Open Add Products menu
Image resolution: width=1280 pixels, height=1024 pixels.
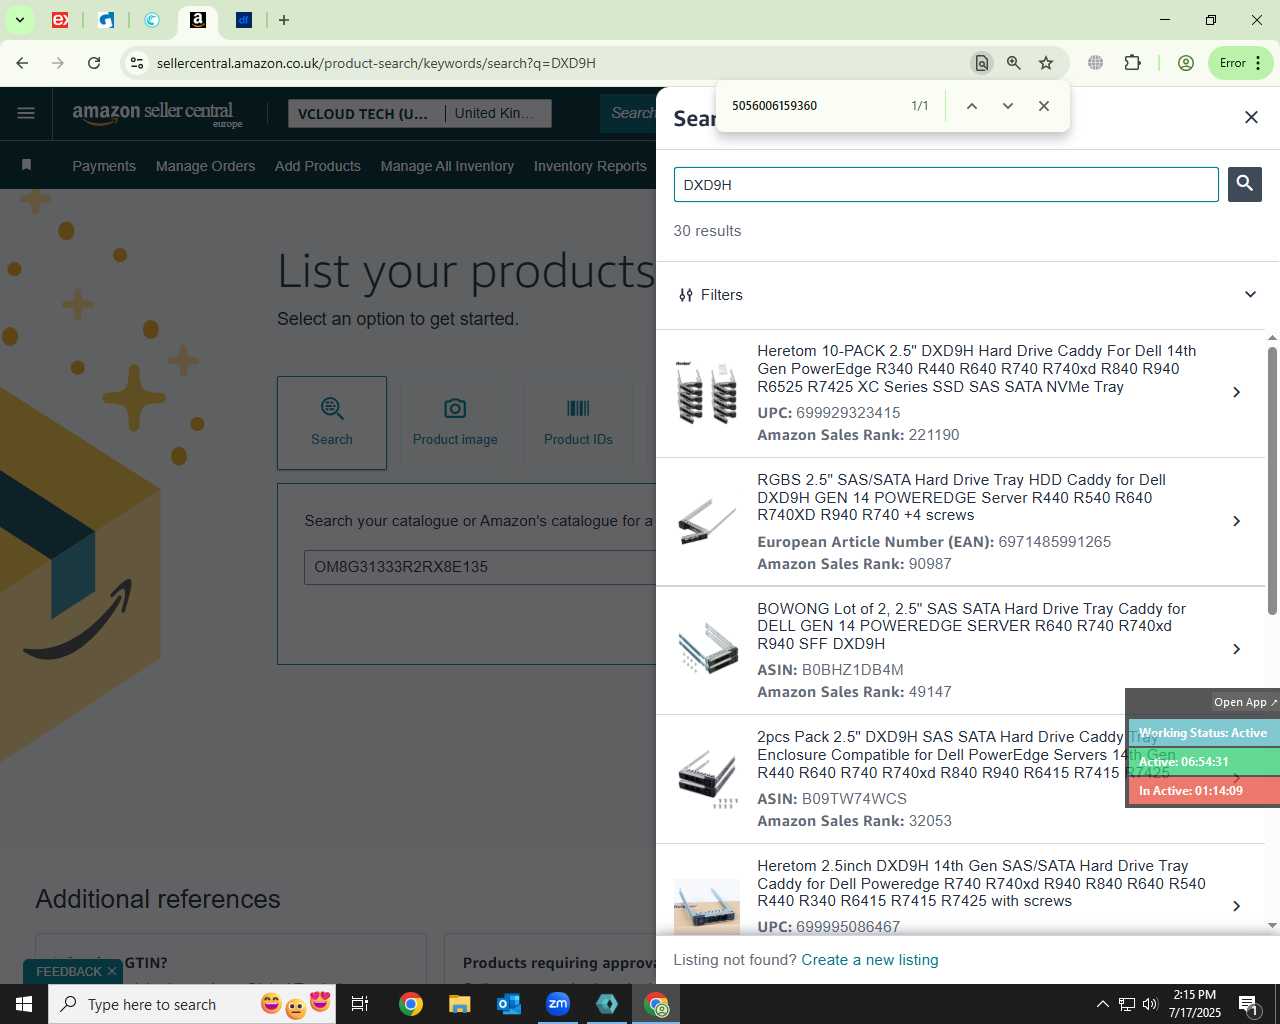[x=318, y=166]
